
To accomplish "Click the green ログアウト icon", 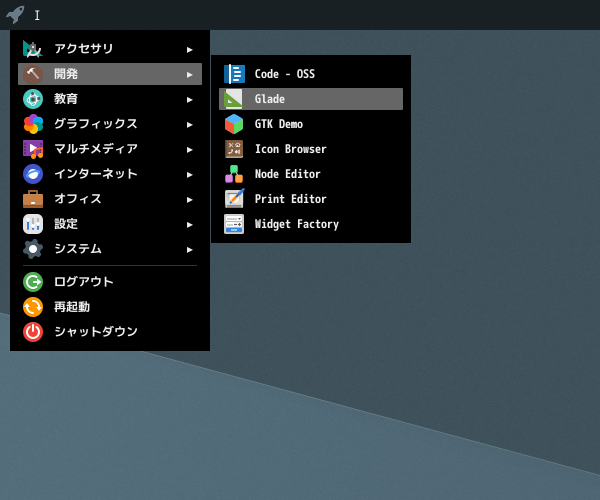I will click(33, 282).
